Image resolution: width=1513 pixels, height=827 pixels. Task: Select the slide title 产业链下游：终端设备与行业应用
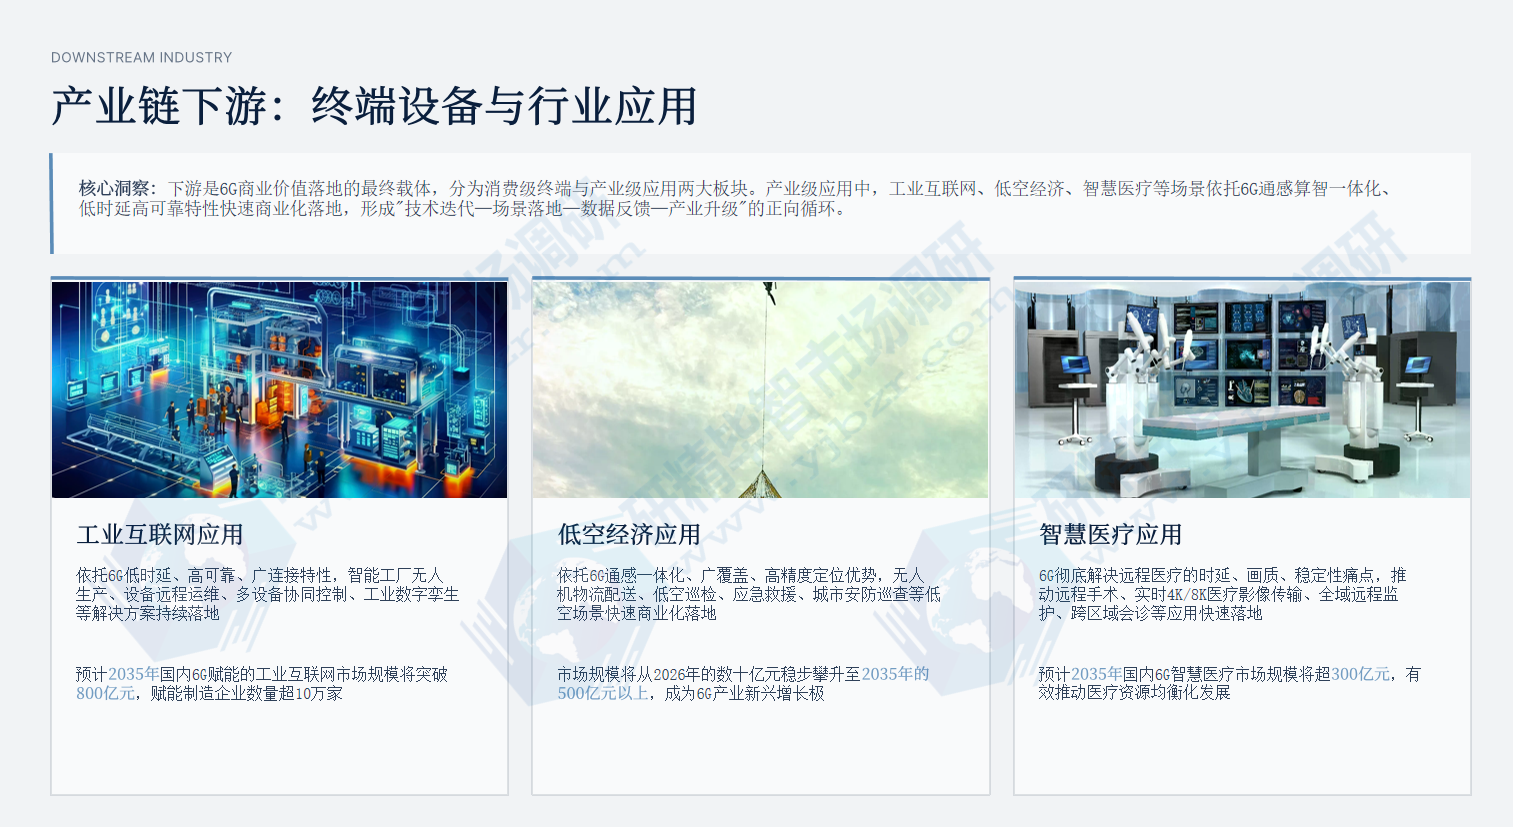374,106
